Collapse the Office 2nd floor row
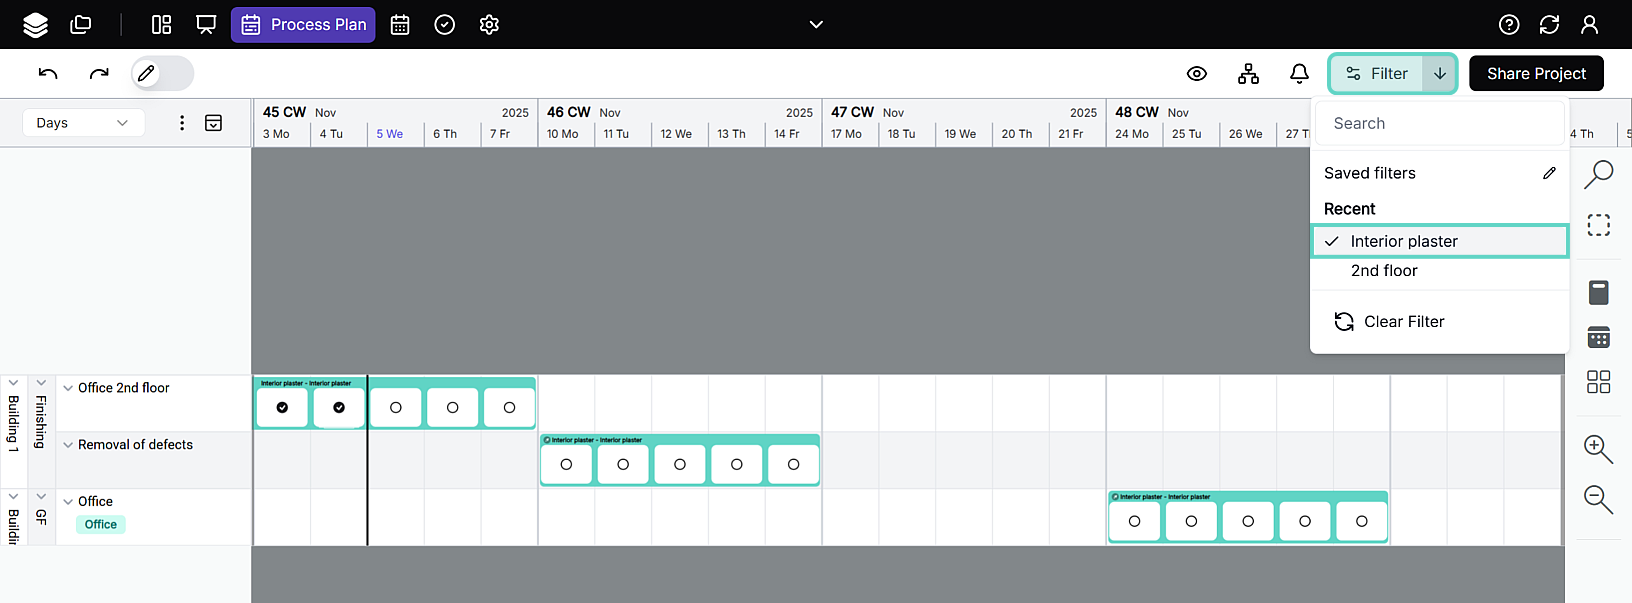The width and height of the screenshot is (1632, 603). point(68,388)
